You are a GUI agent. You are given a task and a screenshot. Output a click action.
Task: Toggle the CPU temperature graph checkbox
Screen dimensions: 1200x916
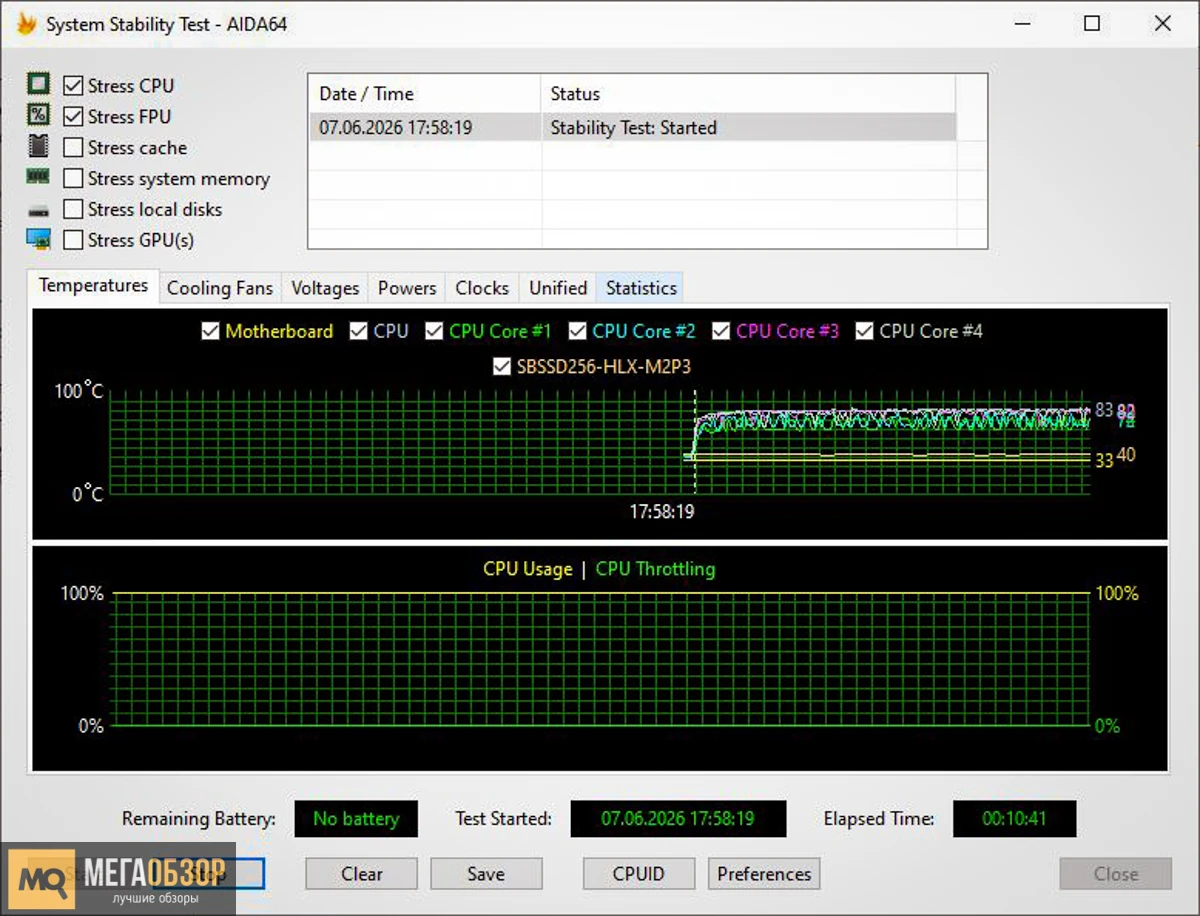click(x=358, y=331)
